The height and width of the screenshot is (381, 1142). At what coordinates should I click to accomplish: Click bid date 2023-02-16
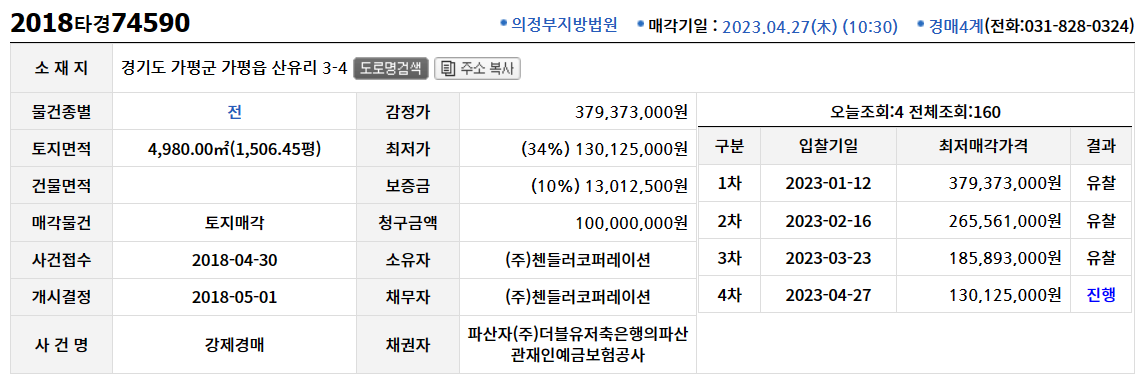pyautogui.click(x=828, y=221)
